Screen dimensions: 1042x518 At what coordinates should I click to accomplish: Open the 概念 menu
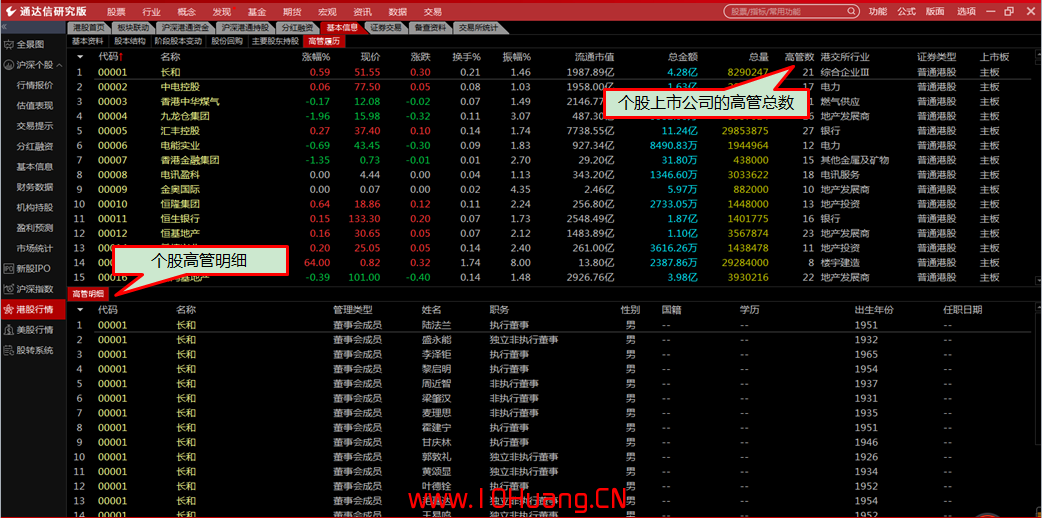click(187, 11)
